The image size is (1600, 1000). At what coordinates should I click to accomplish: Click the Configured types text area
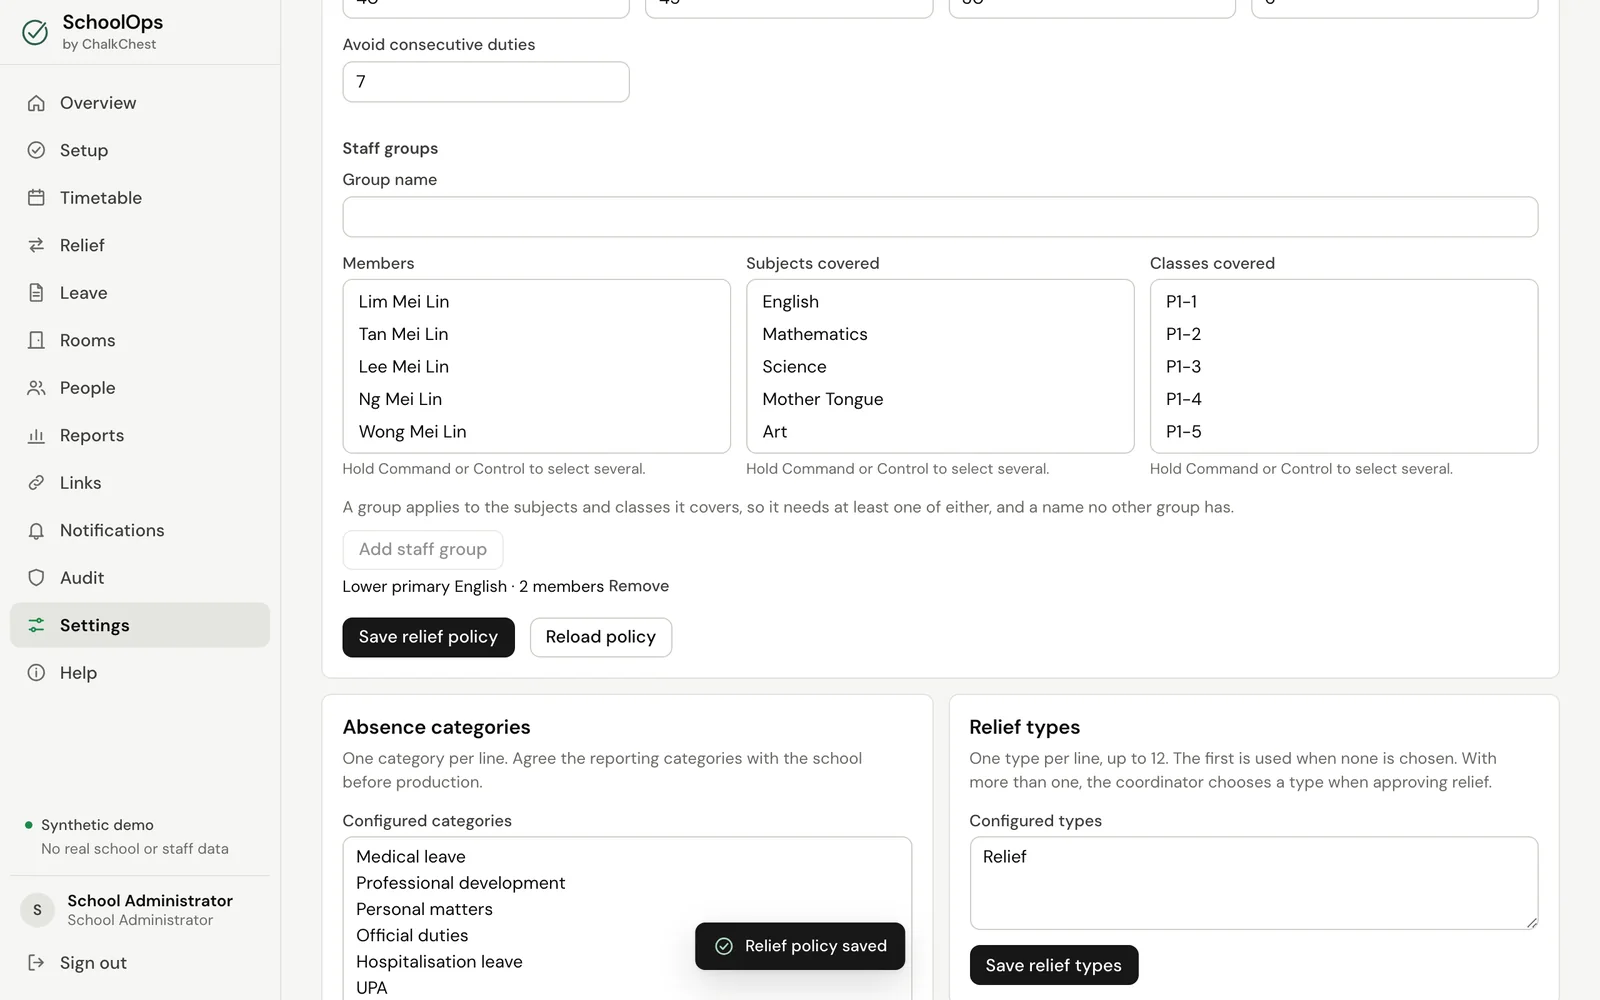coord(1253,883)
